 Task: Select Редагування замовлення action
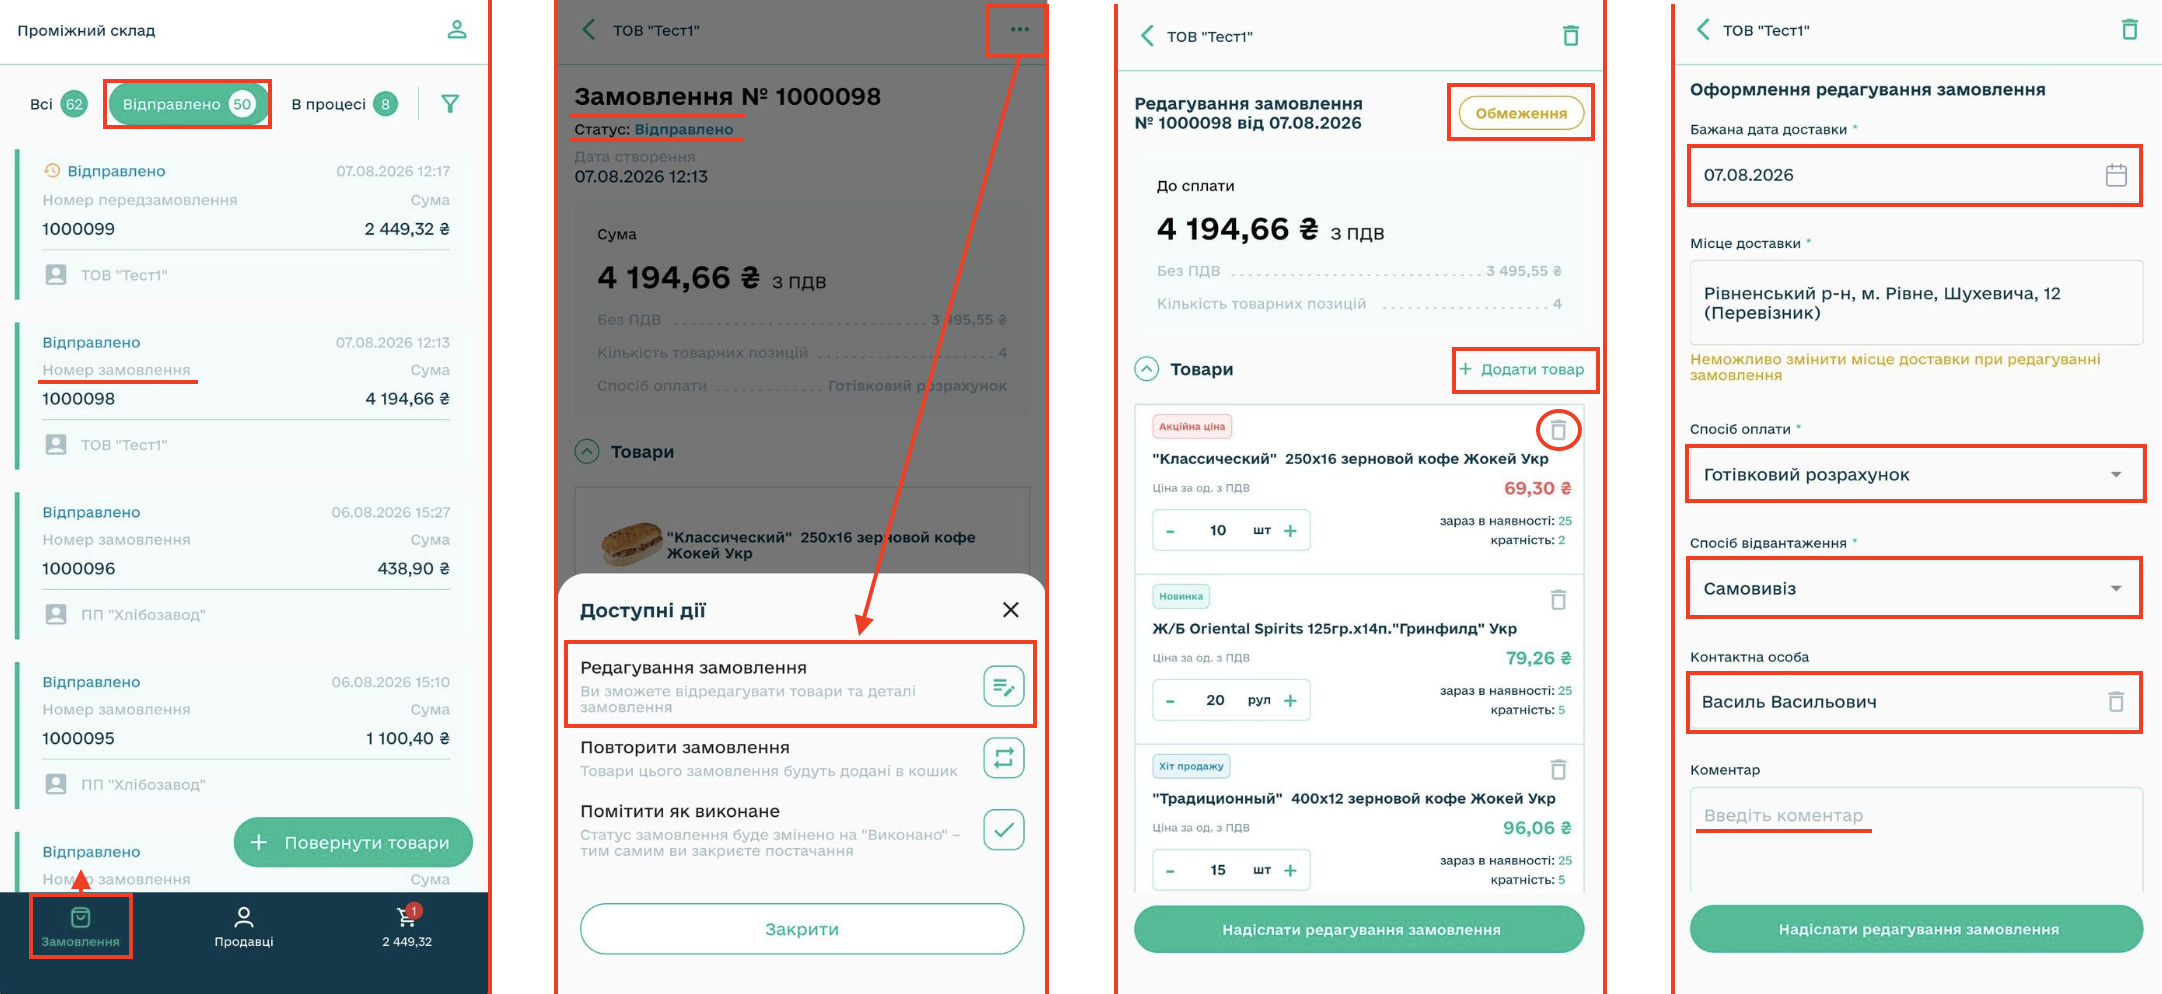801,686
